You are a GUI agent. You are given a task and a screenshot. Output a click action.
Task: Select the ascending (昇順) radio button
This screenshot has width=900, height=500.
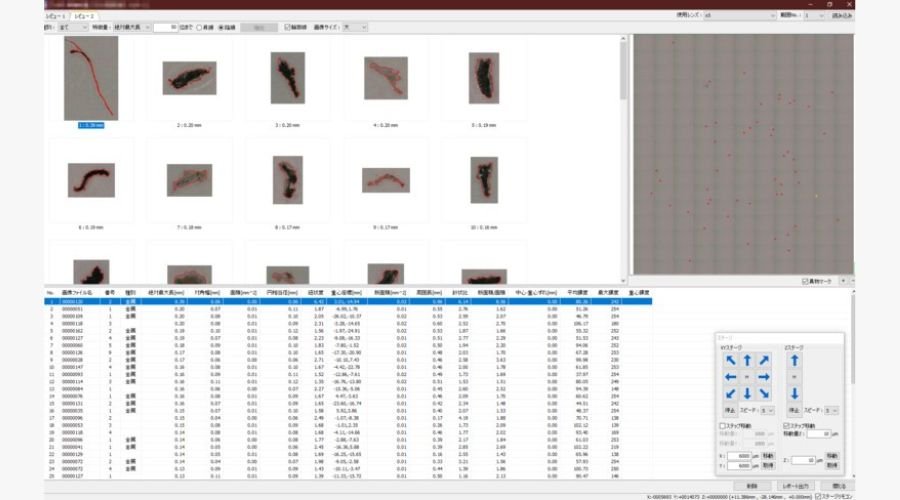(x=199, y=28)
